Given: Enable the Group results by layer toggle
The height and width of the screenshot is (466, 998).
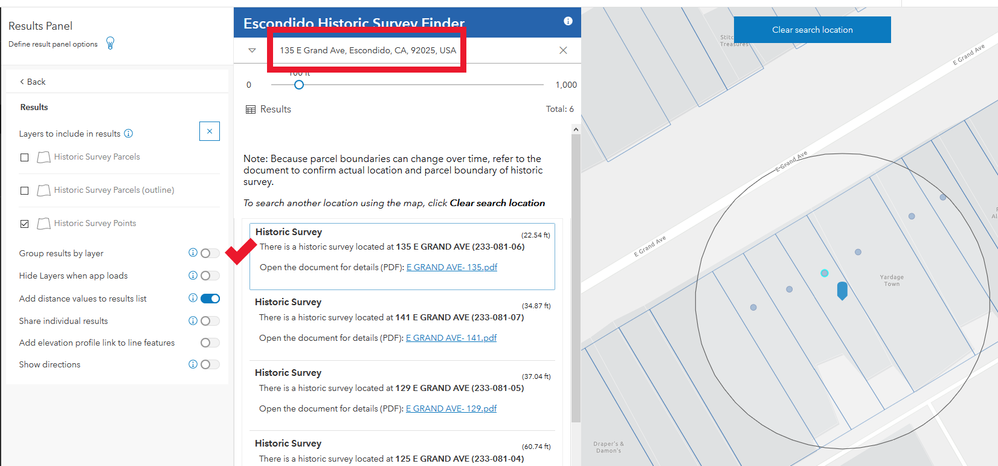Looking at the screenshot, I should [210, 253].
